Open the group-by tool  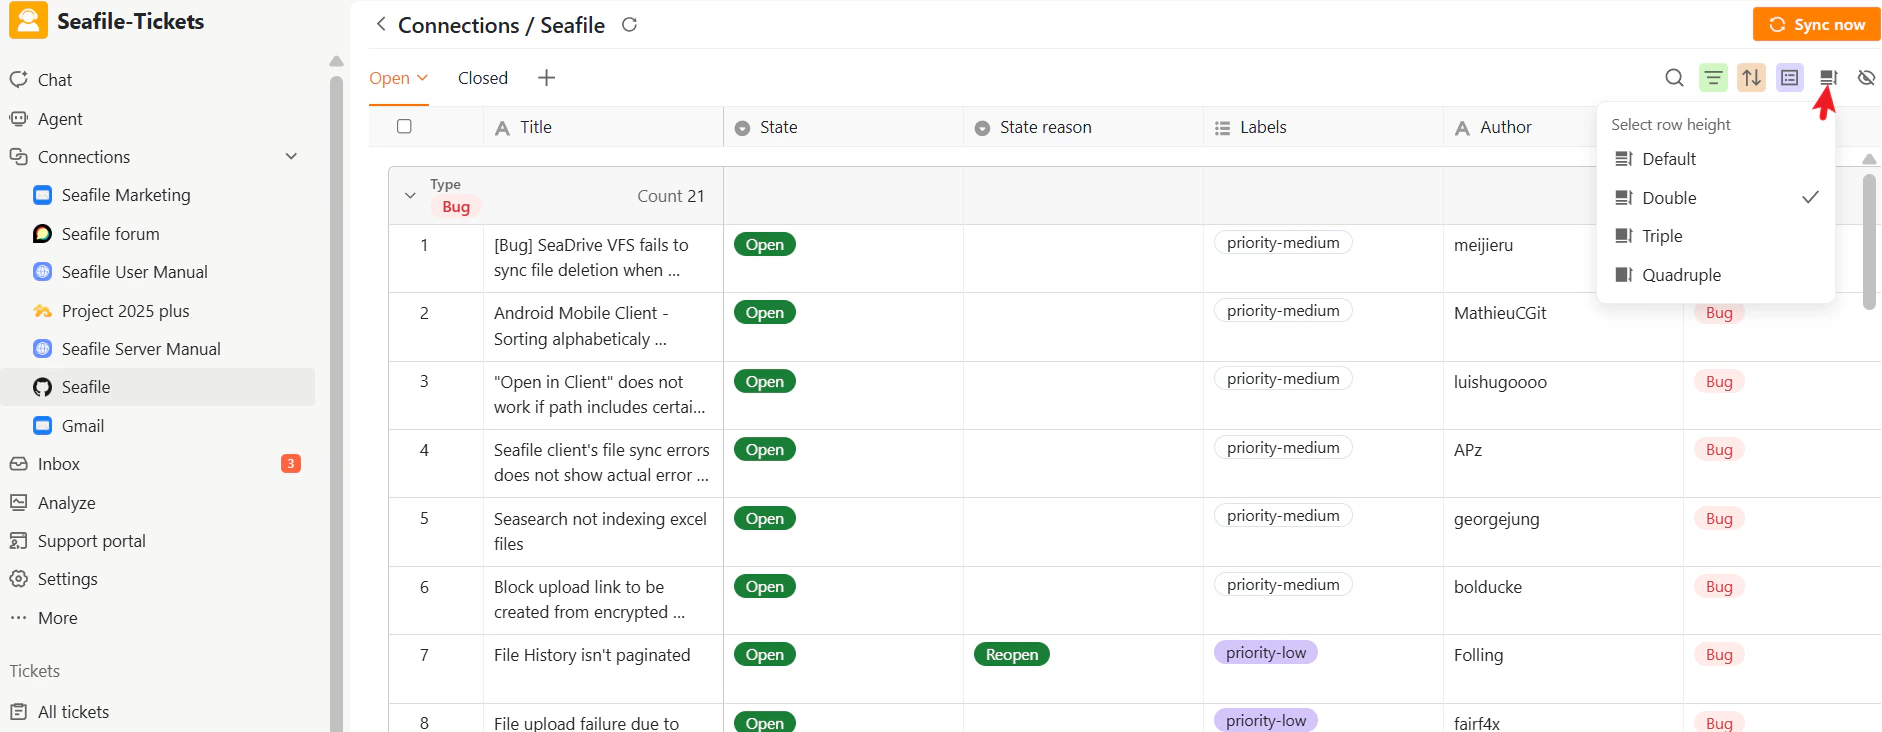pyautogui.click(x=1790, y=78)
